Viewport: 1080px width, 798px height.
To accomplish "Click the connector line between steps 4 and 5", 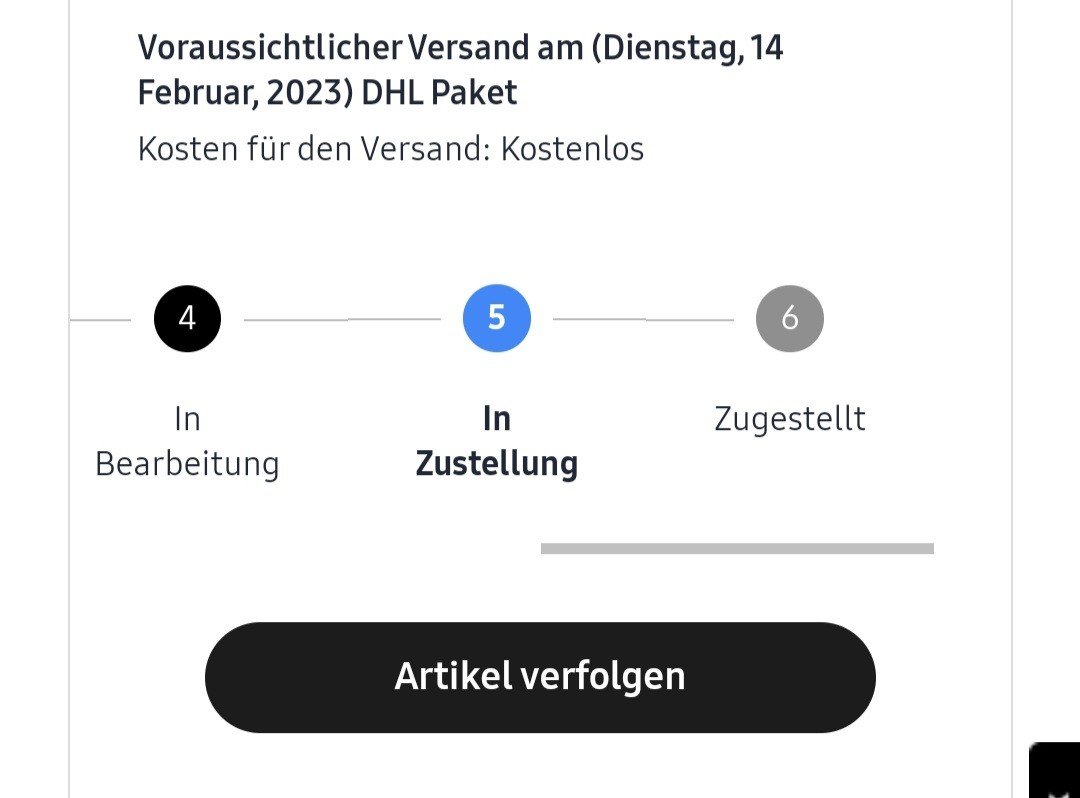I will [342, 320].
